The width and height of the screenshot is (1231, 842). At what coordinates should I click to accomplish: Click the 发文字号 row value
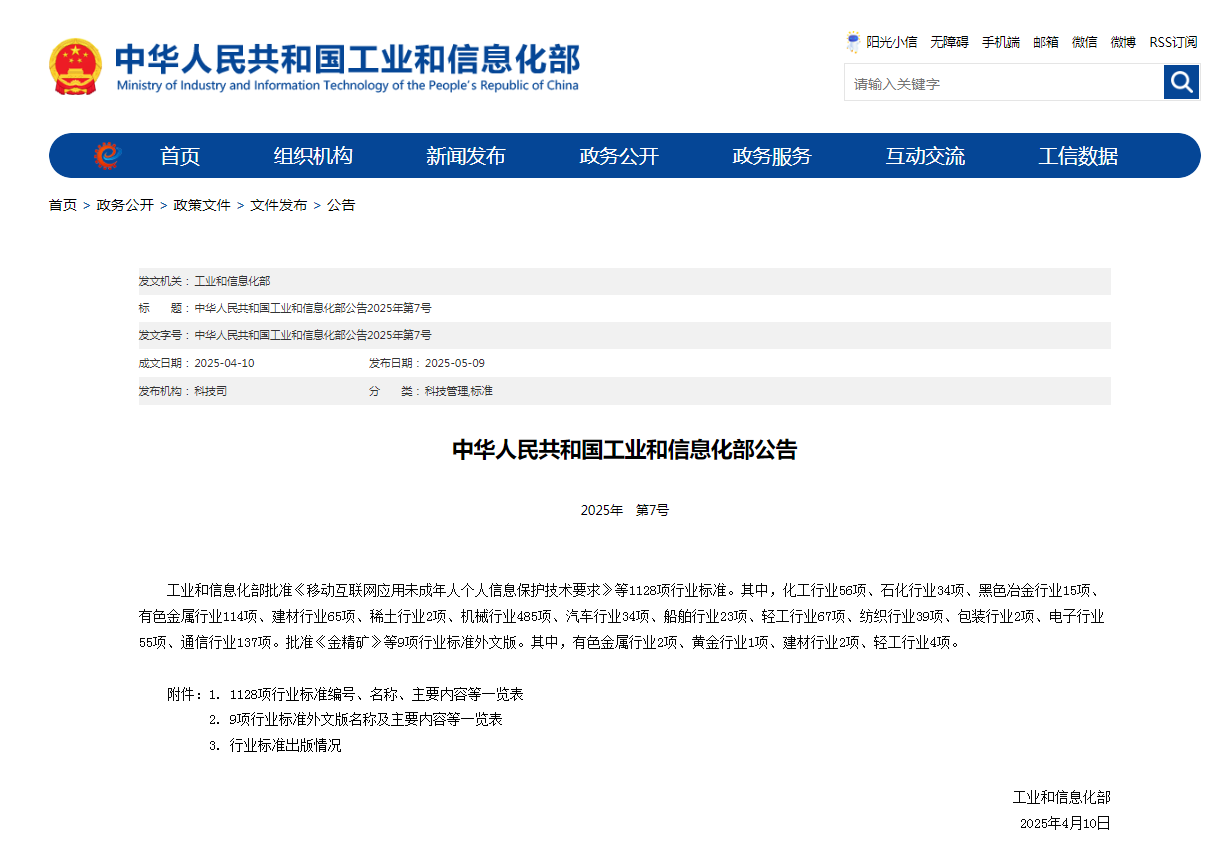(313, 335)
